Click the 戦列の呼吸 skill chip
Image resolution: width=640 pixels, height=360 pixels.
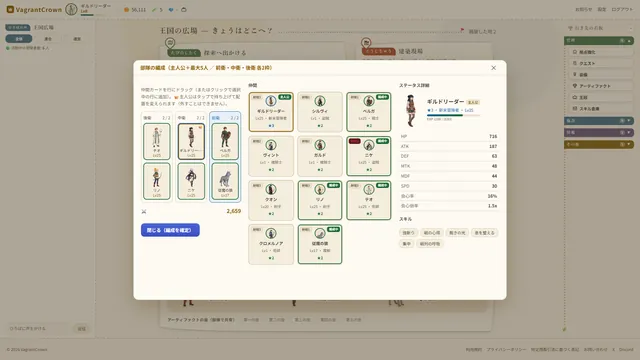coord(430,244)
